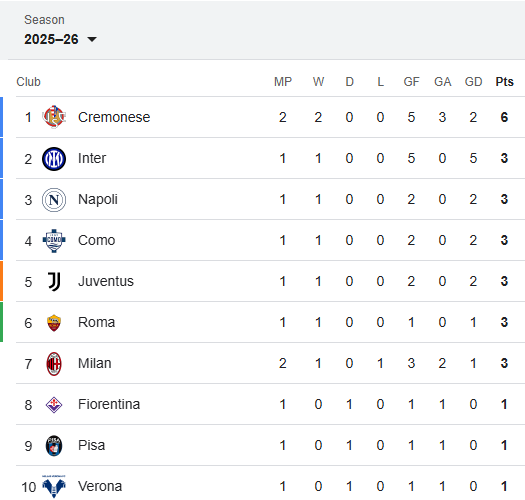
Task: Click the Como club badge
Action: click(x=54, y=240)
